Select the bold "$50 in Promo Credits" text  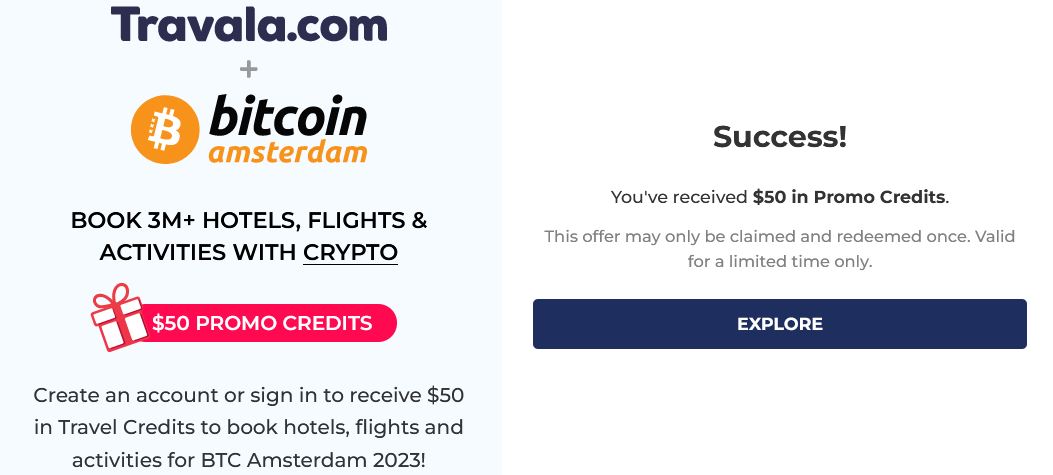point(849,197)
